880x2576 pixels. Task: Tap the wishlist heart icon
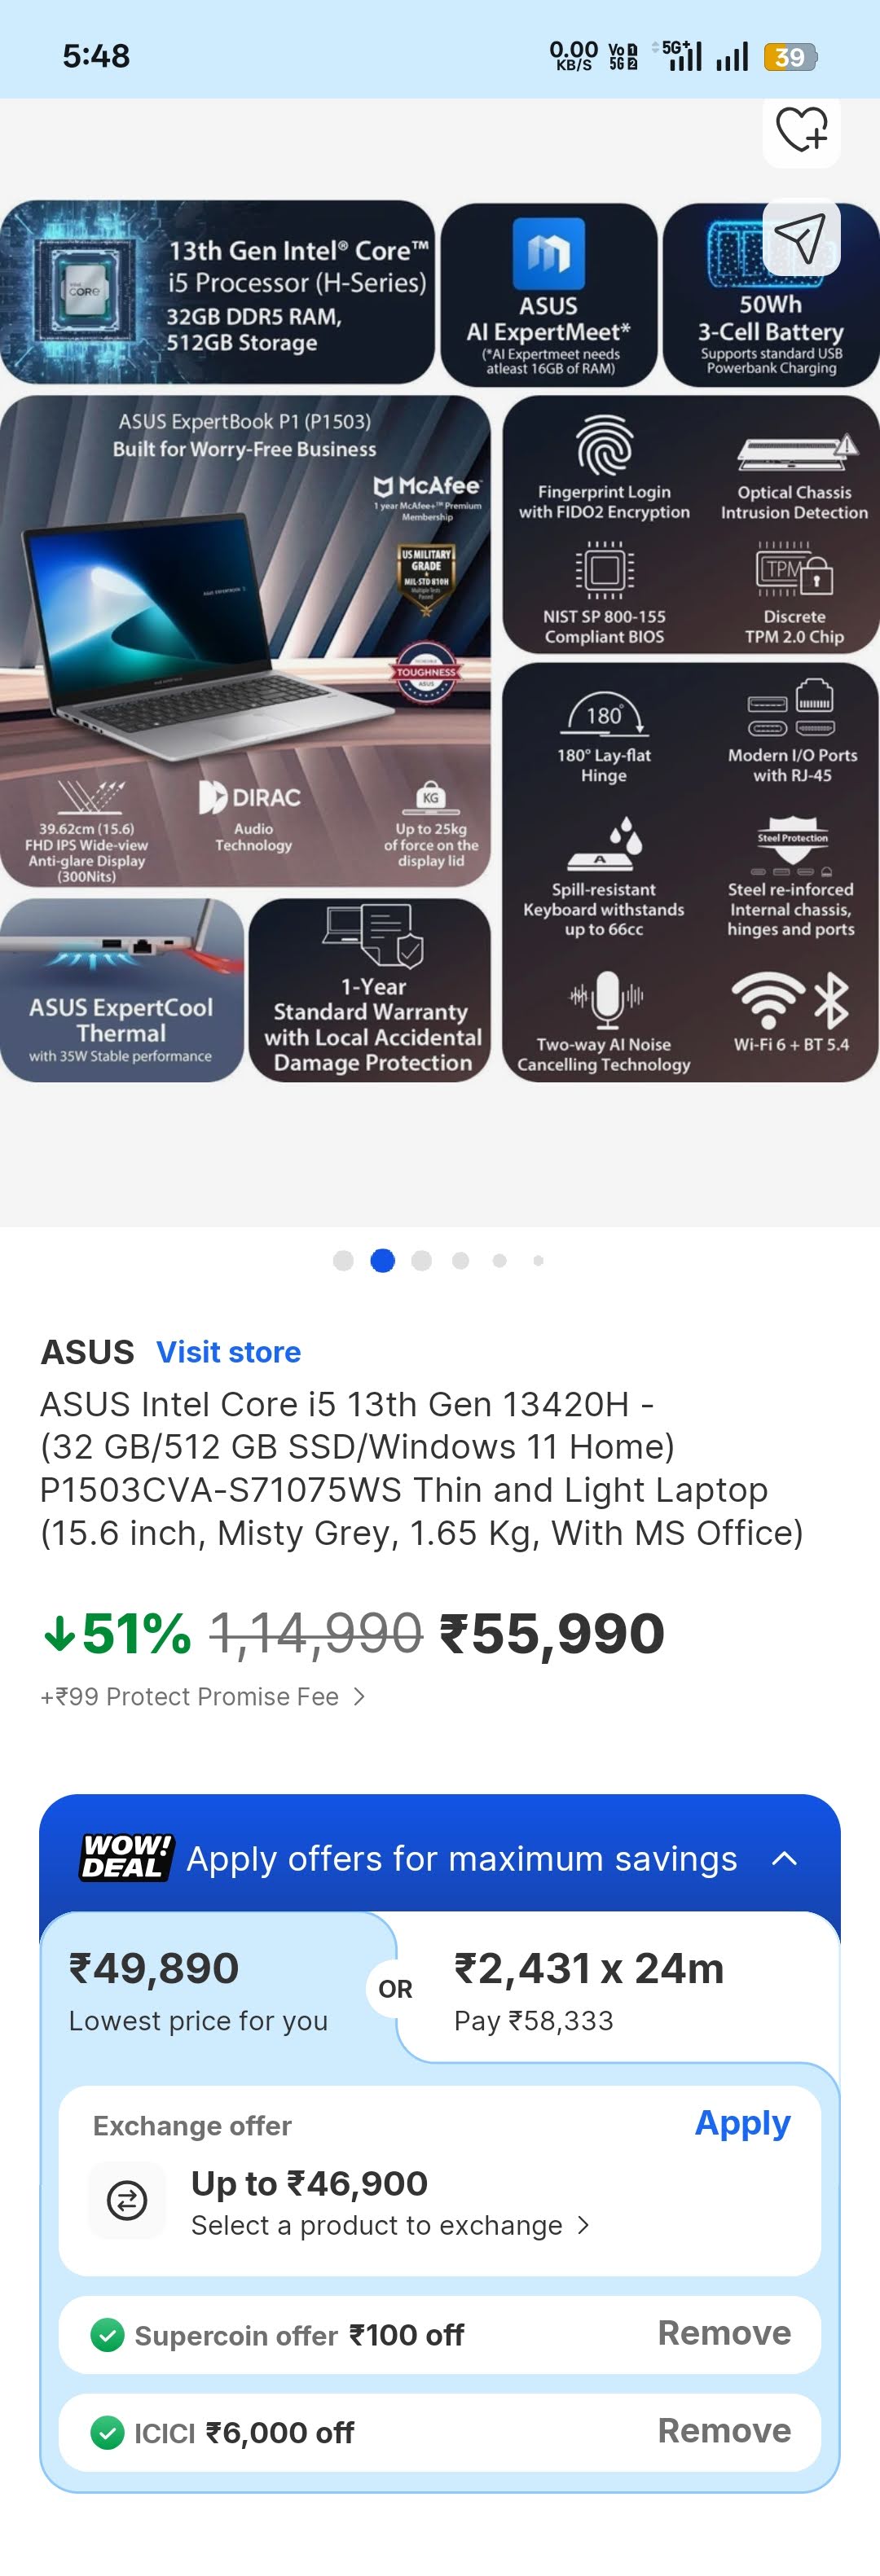pyautogui.click(x=801, y=133)
